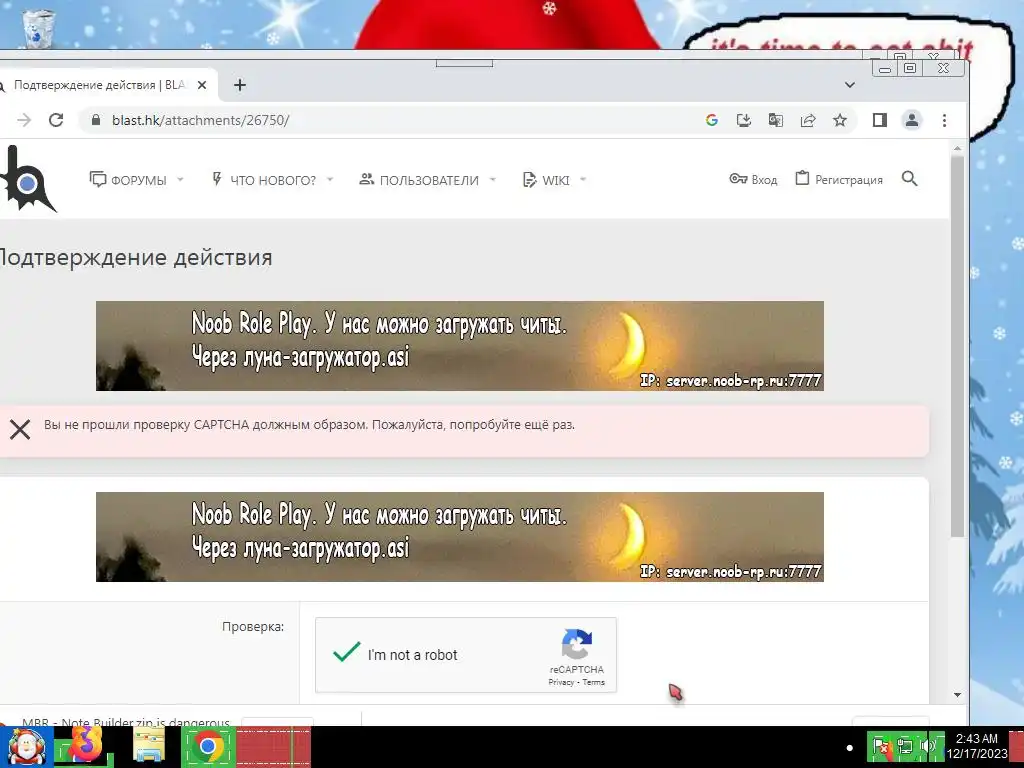Click the red Action Center flag icon
The width and height of the screenshot is (1024, 768).
(x=881, y=746)
